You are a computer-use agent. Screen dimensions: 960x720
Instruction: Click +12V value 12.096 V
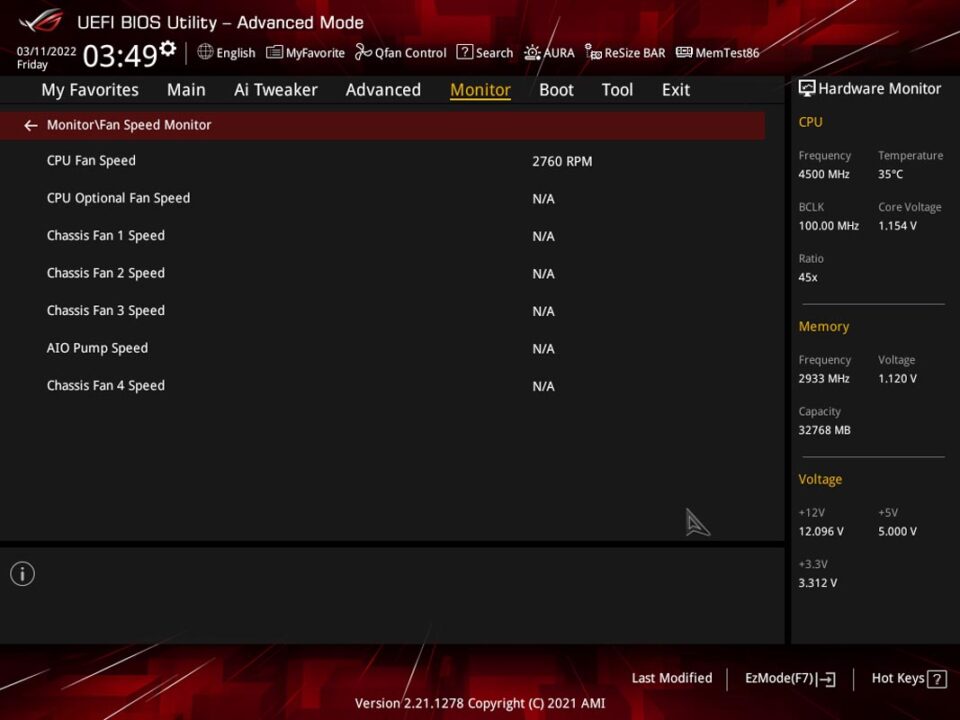(820, 531)
